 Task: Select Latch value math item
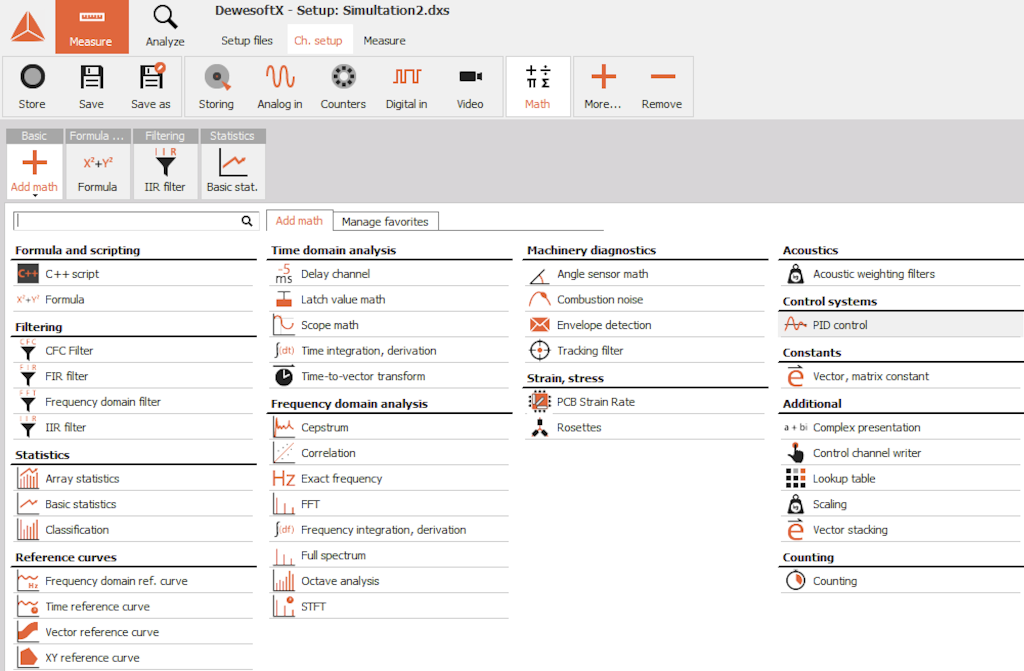[389, 299]
